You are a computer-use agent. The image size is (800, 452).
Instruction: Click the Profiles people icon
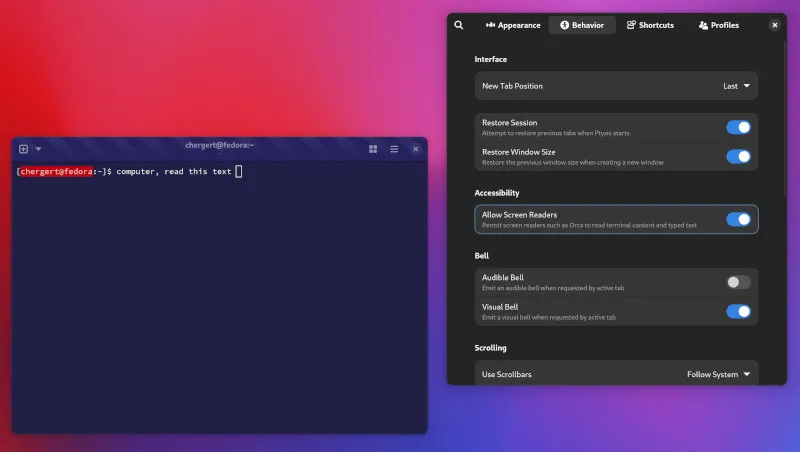click(x=703, y=25)
